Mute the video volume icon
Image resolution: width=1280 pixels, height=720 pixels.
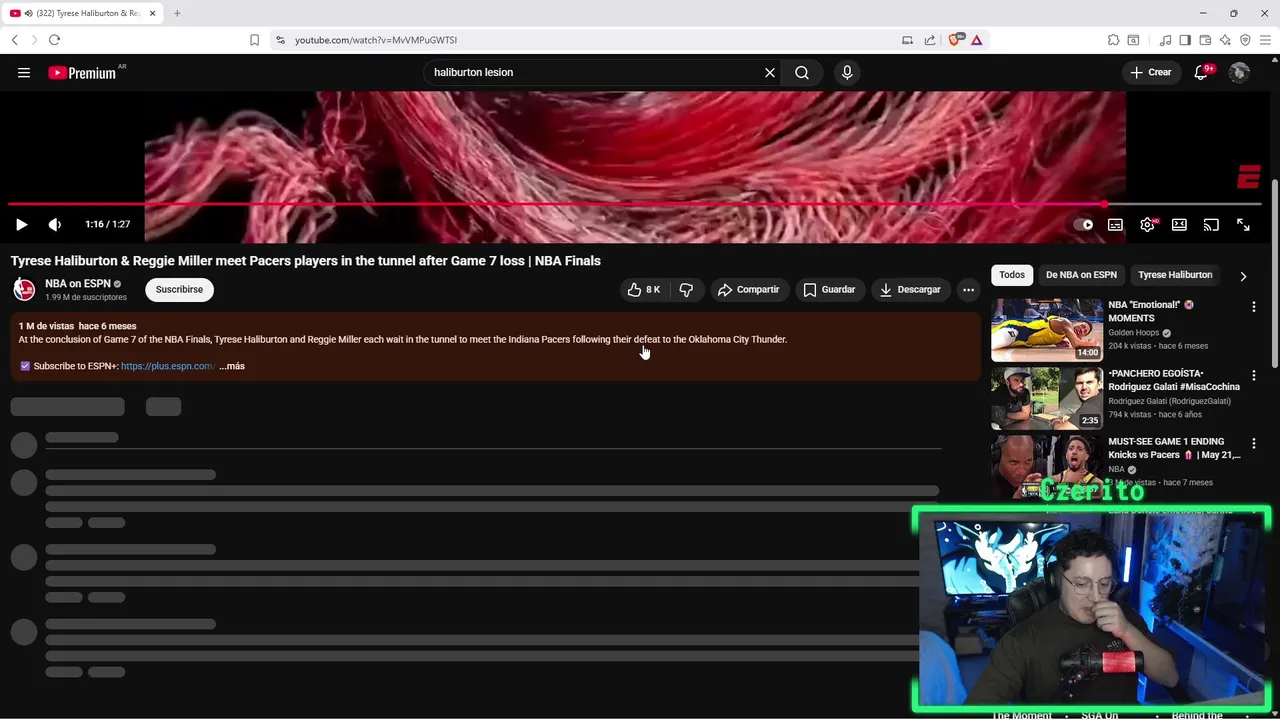click(55, 225)
